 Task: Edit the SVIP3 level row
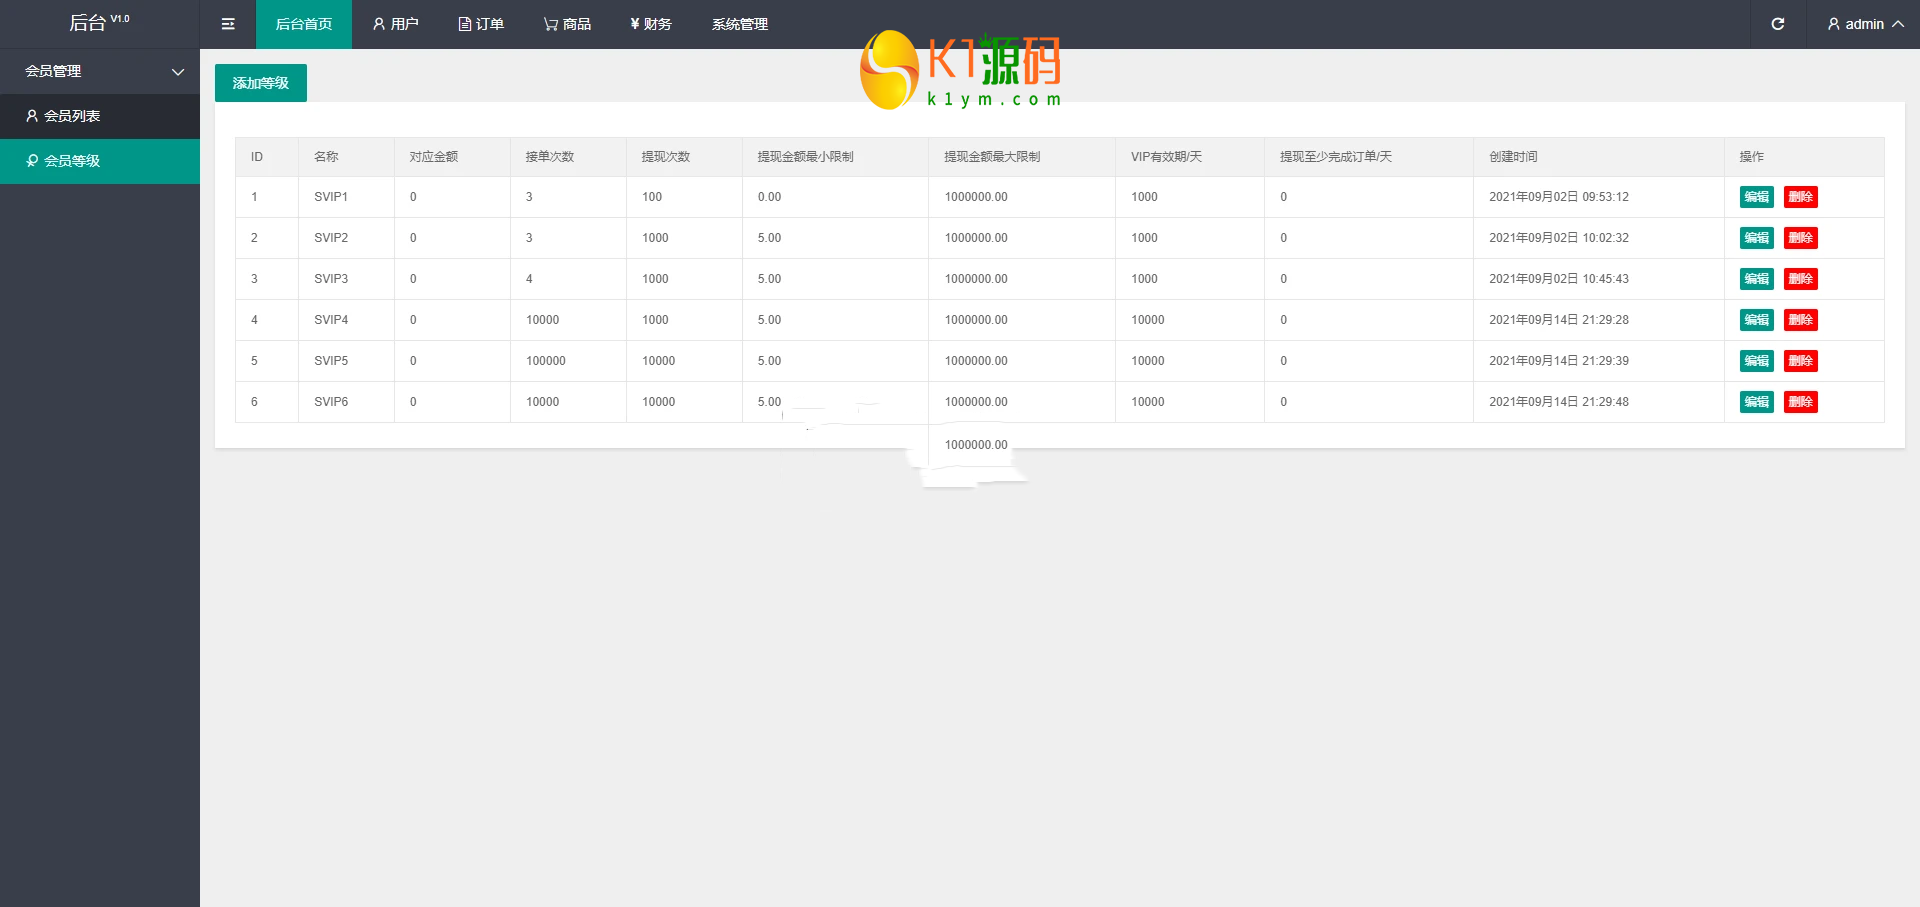click(1757, 279)
